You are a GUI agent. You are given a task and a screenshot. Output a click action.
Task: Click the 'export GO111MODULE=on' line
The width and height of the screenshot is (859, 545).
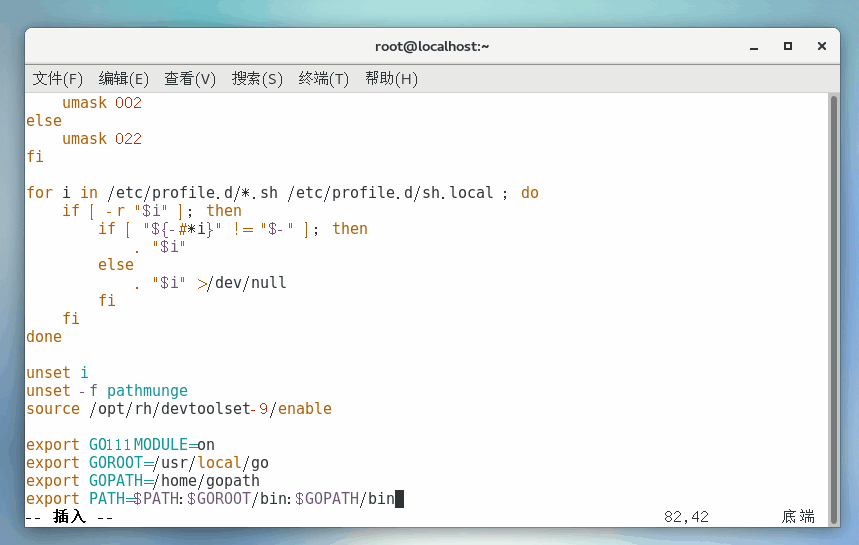(120, 445)
